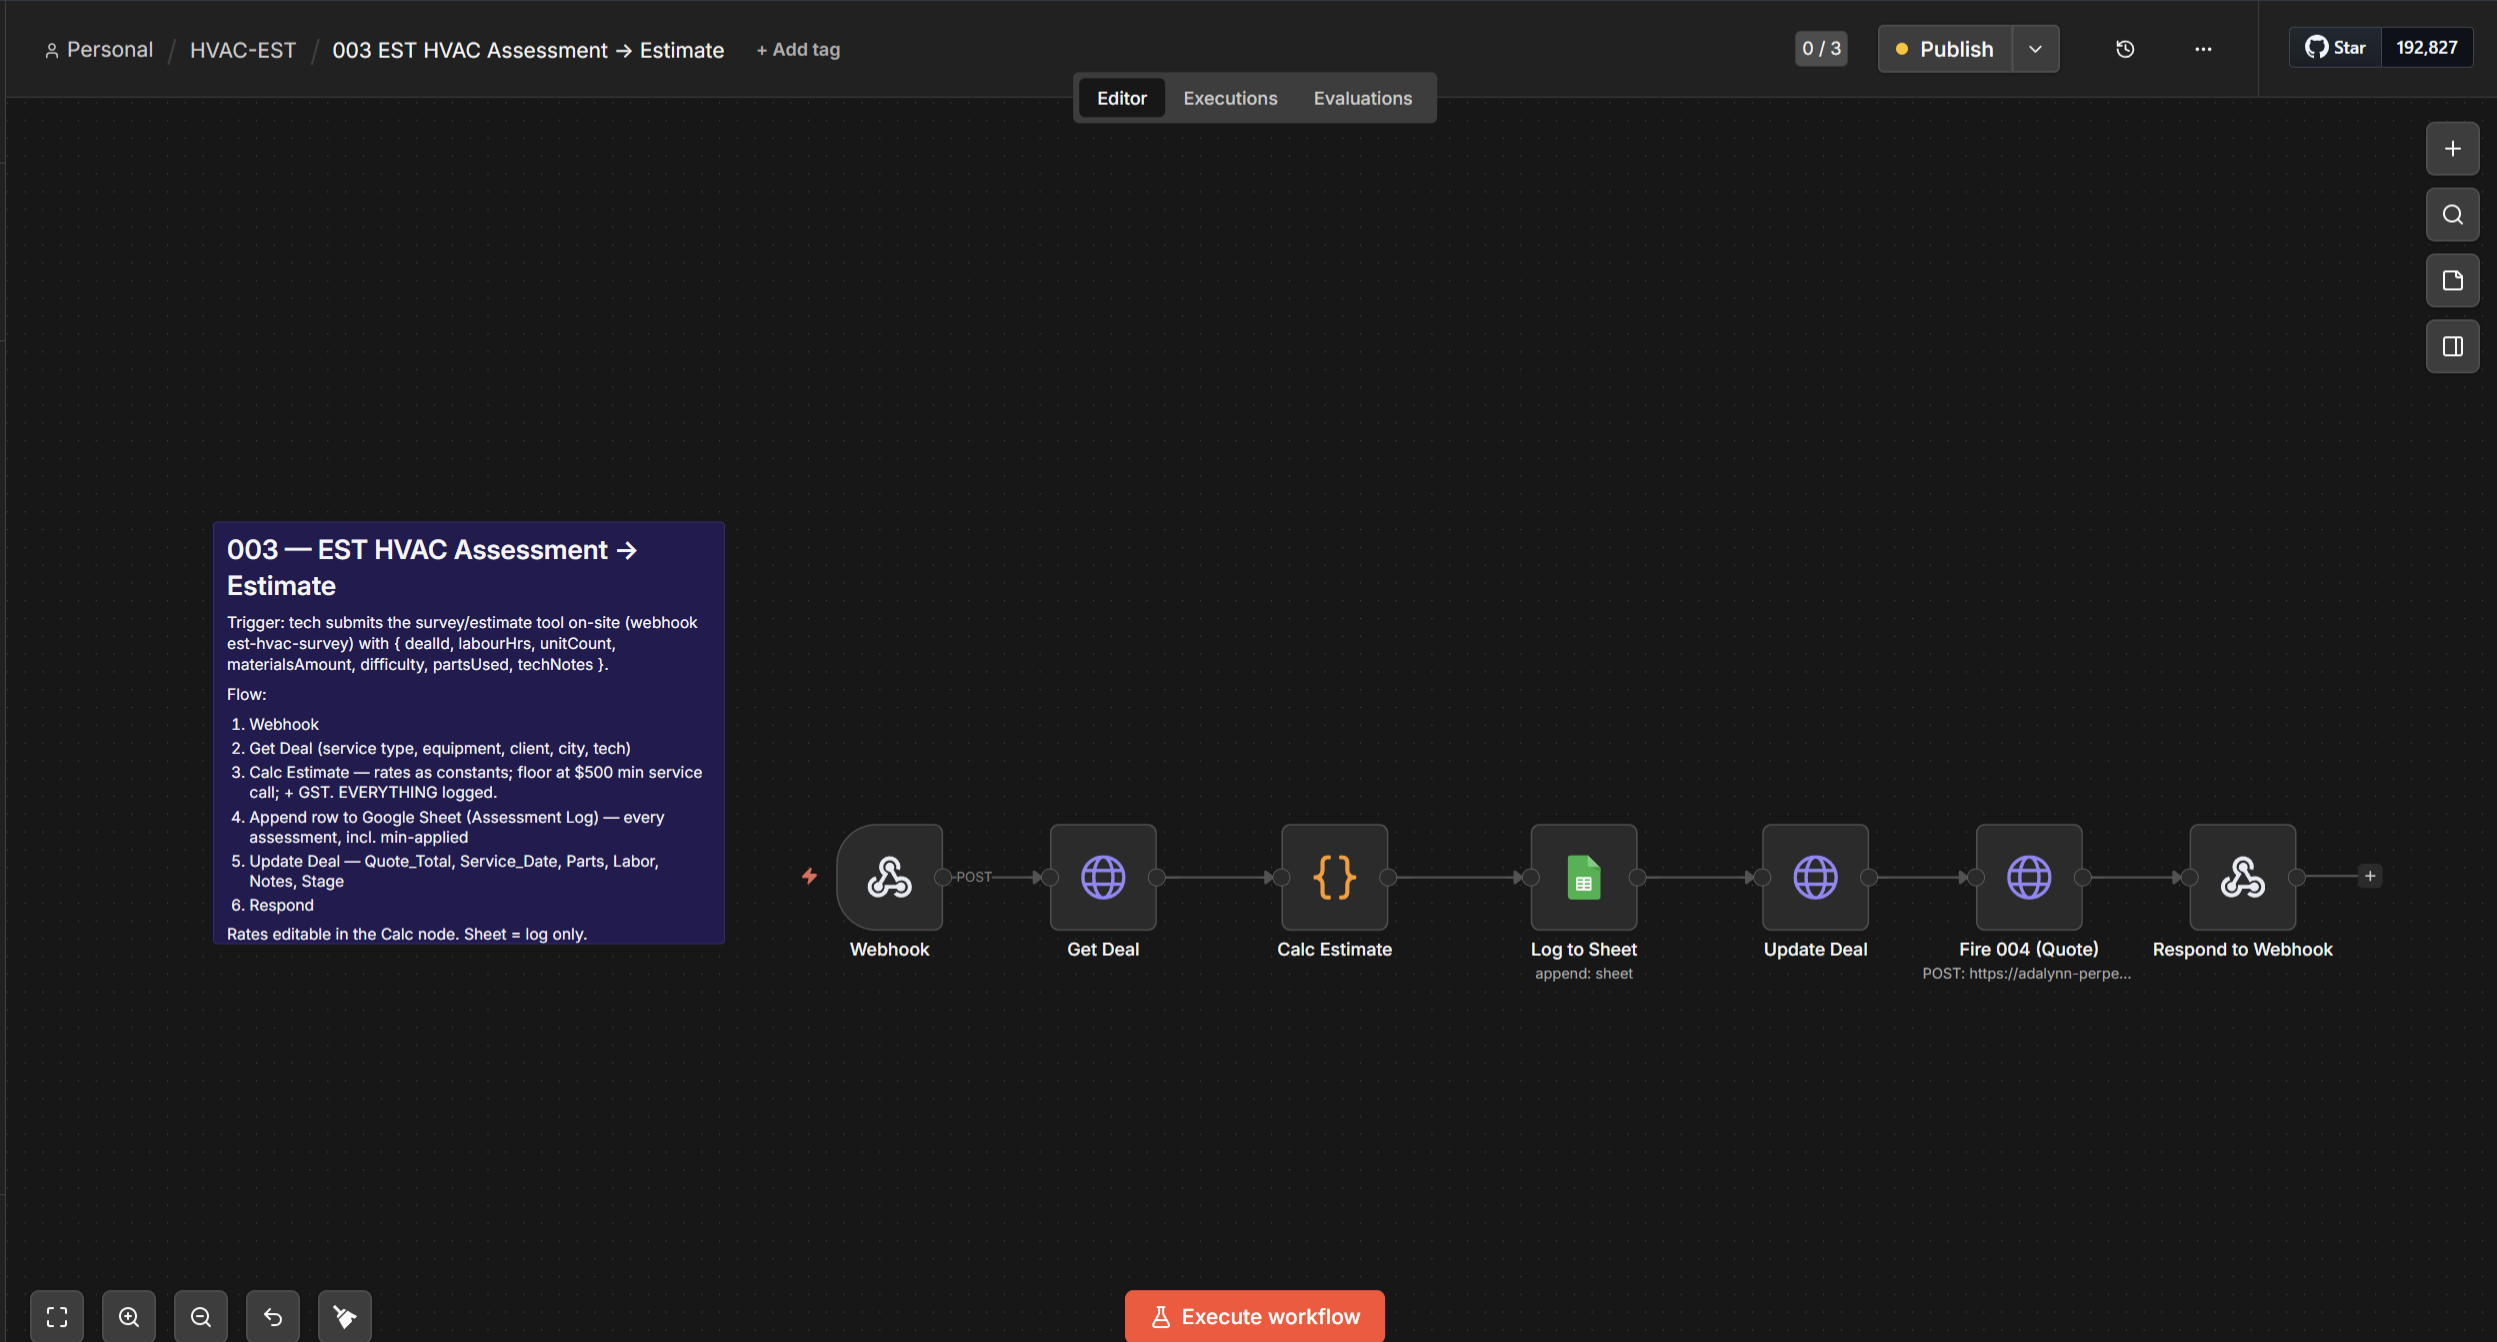Image resolution: width=2497 pixels, height=1342 pixels.
Task: Open the Calc Estimate code node
Action: click(1334, 877)
